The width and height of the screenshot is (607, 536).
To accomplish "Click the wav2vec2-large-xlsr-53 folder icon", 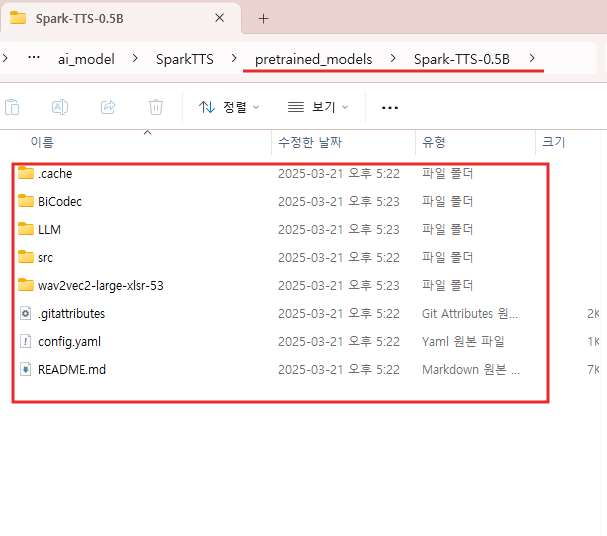I will 26,285.
